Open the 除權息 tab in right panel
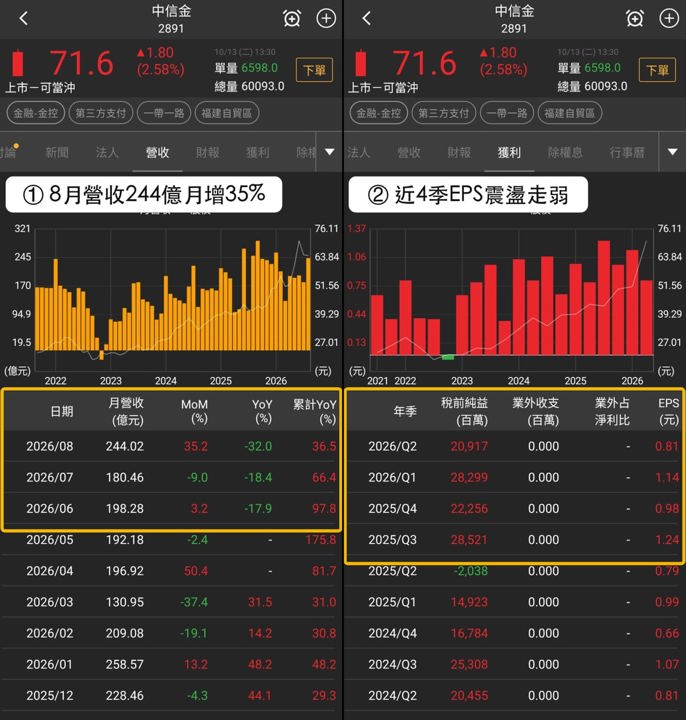The width and height of the screenshot is (686, 720). 565,152
